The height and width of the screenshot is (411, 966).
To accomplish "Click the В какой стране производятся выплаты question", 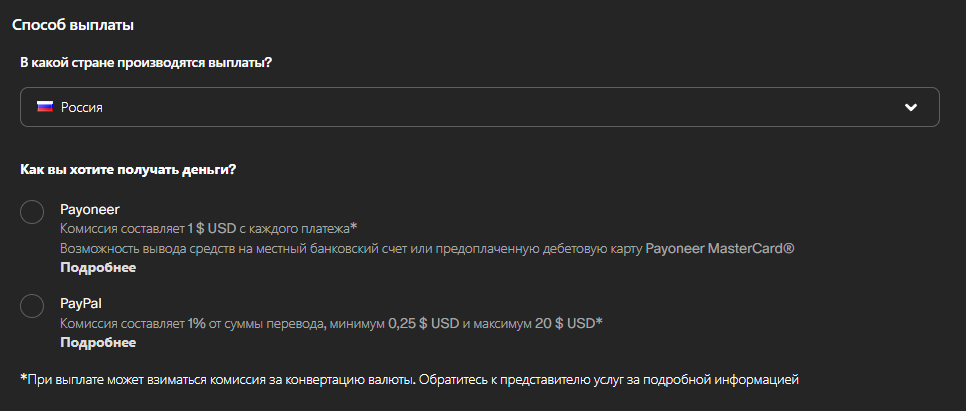I will 146,63.
